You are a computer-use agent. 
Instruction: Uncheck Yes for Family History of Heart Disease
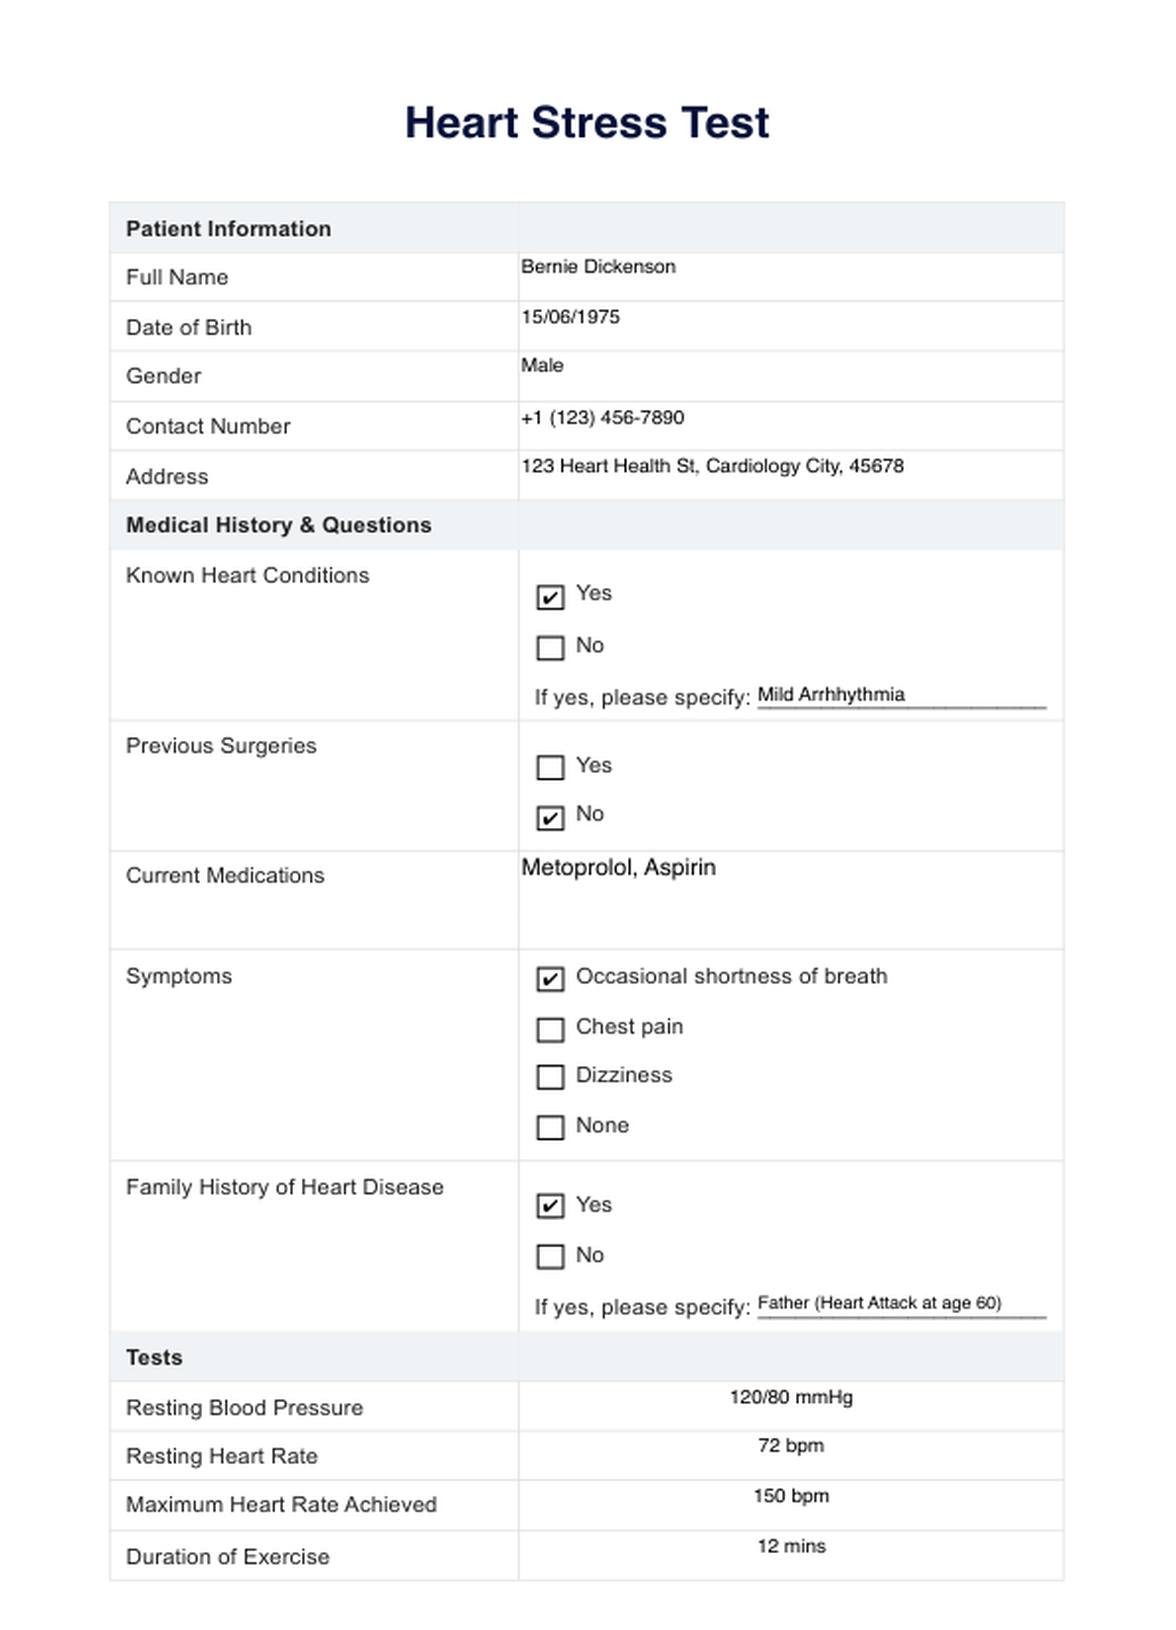(550, 1206)
